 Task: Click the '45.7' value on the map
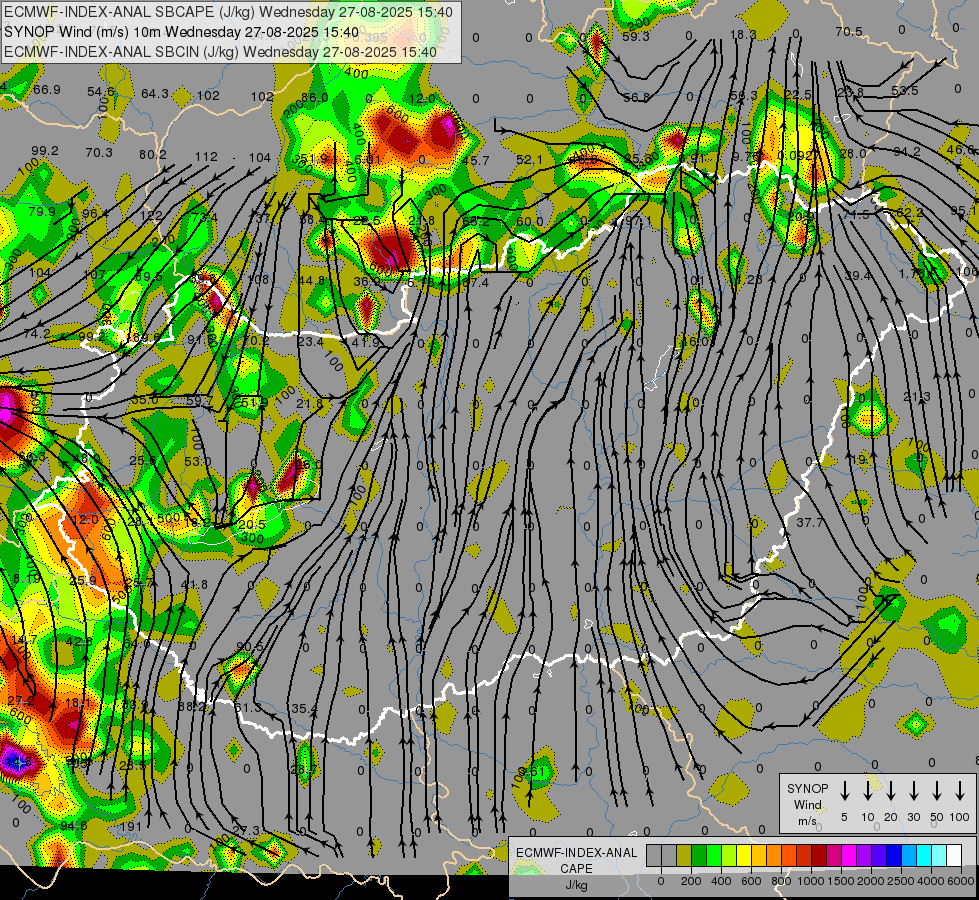pos(476,161)
